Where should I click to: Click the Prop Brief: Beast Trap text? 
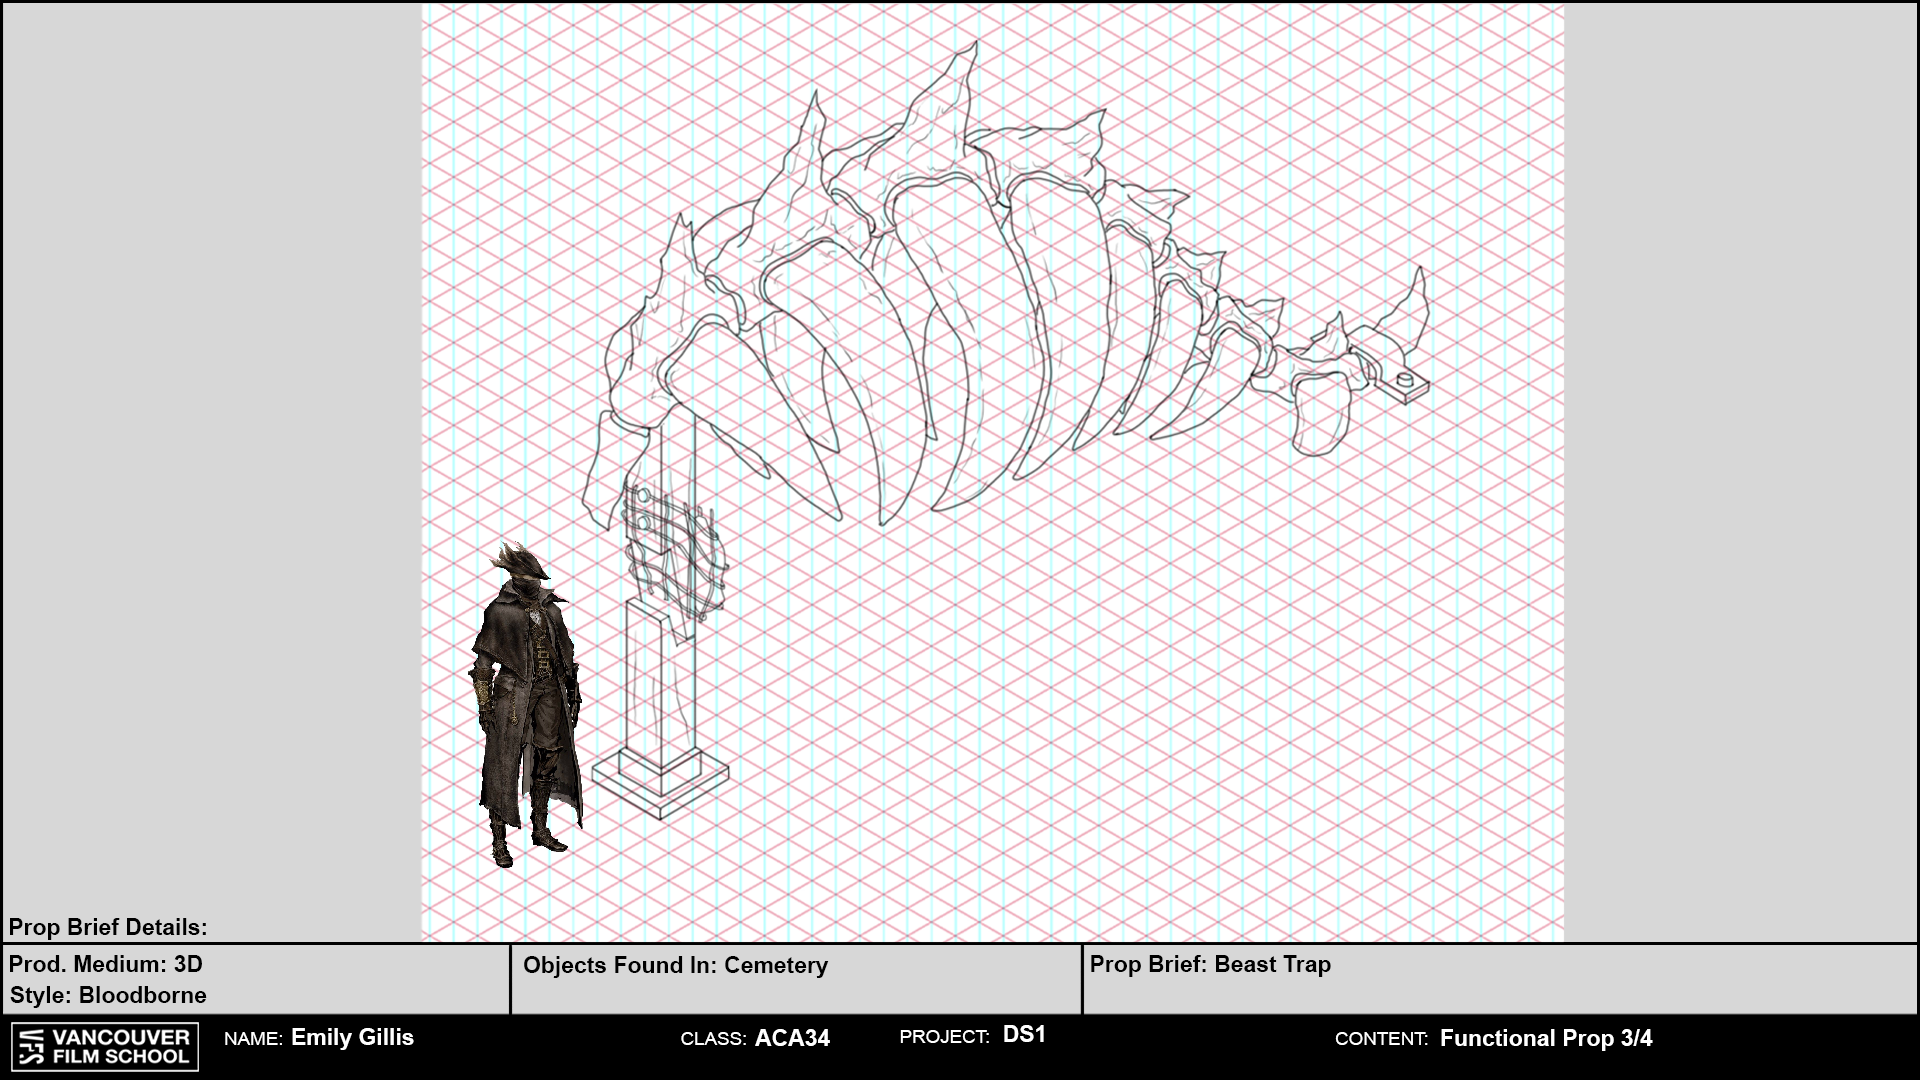click(1210, 964)
